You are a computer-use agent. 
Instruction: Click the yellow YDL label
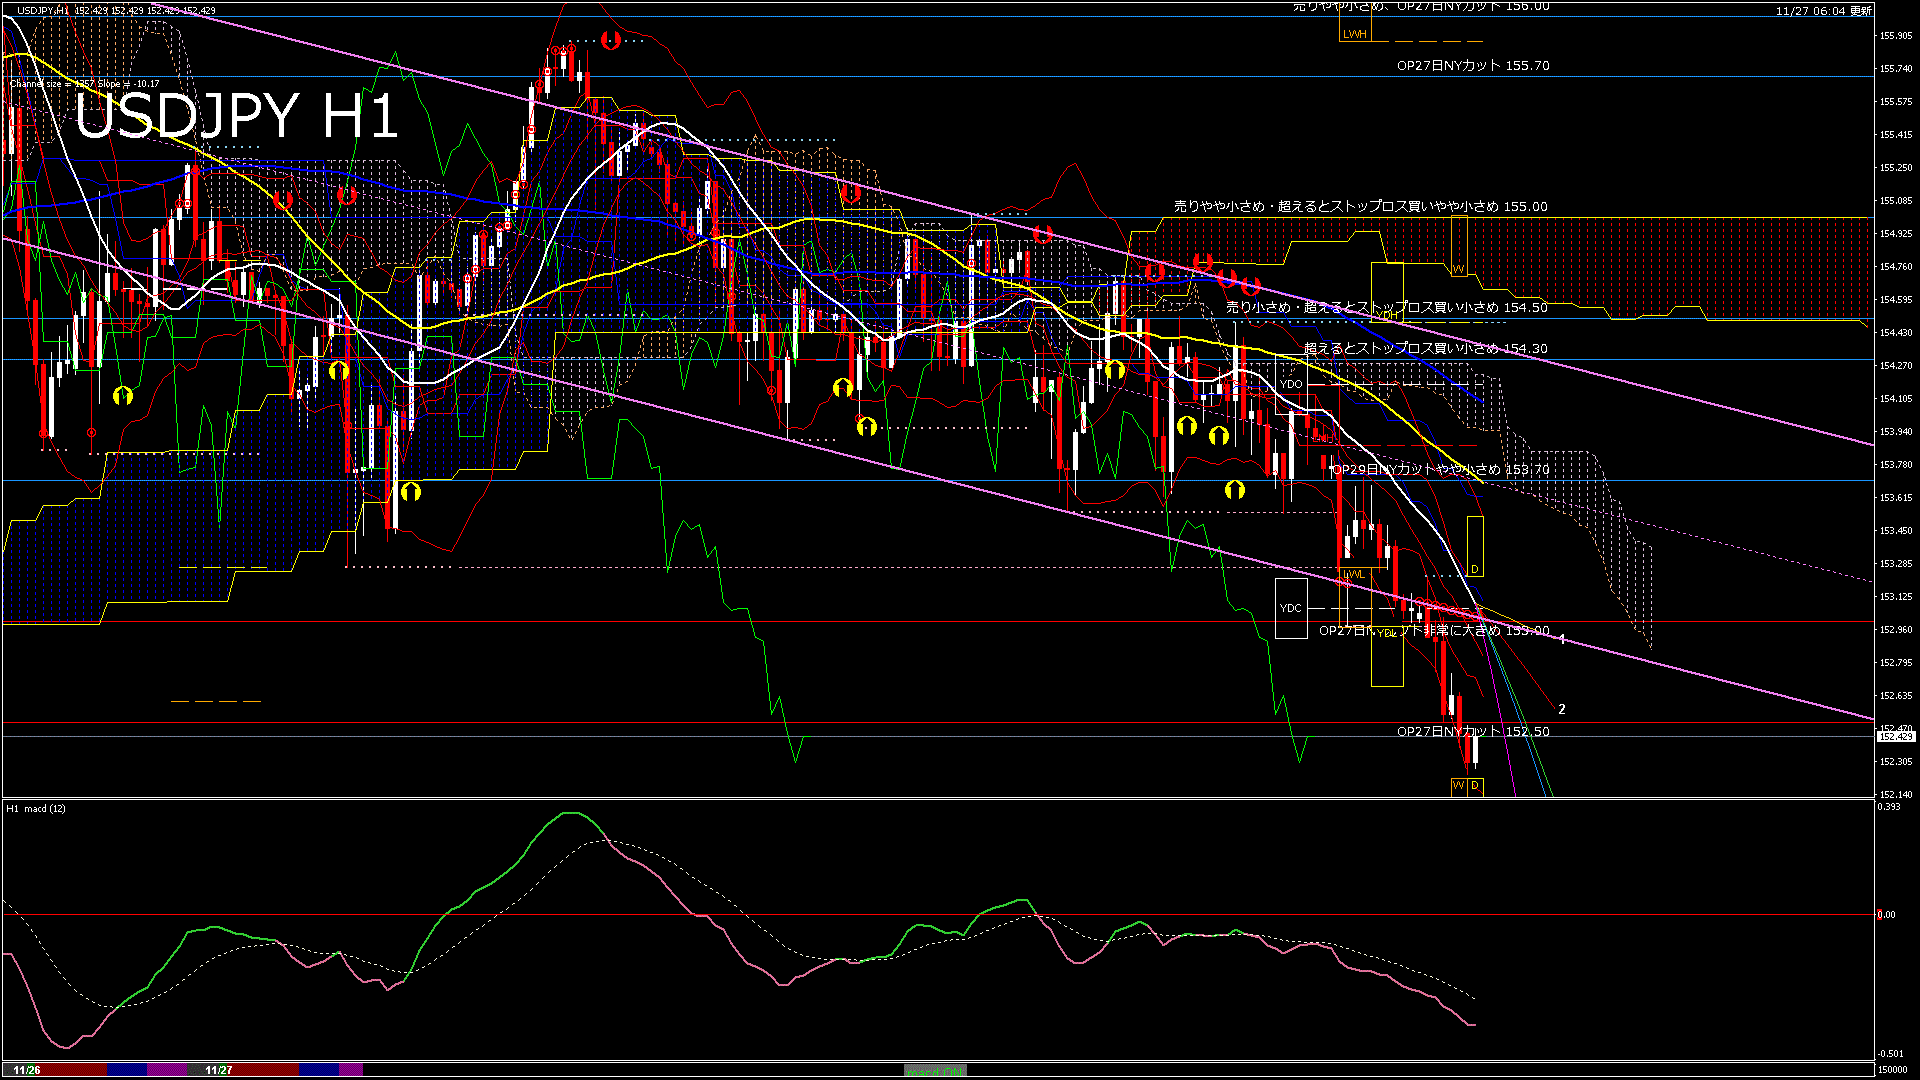(1386, 633)
